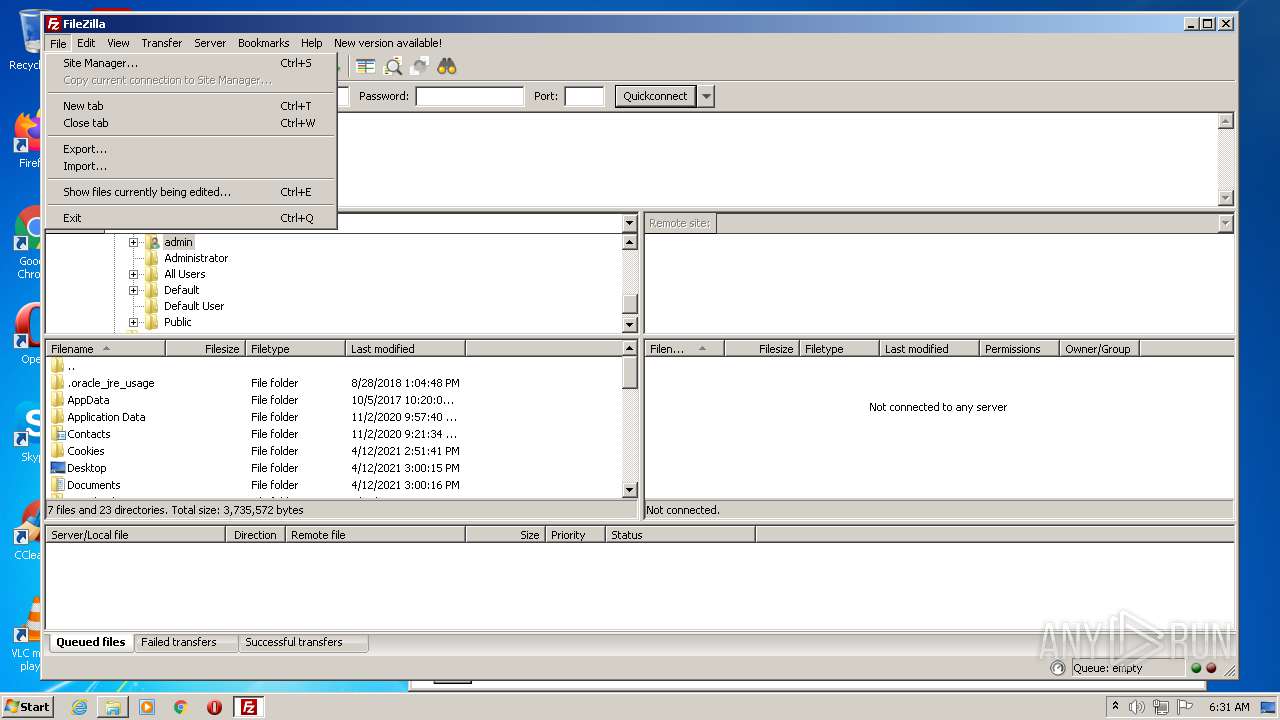Sort remote list by Owner/Group column

click(x=1099, y=349)
